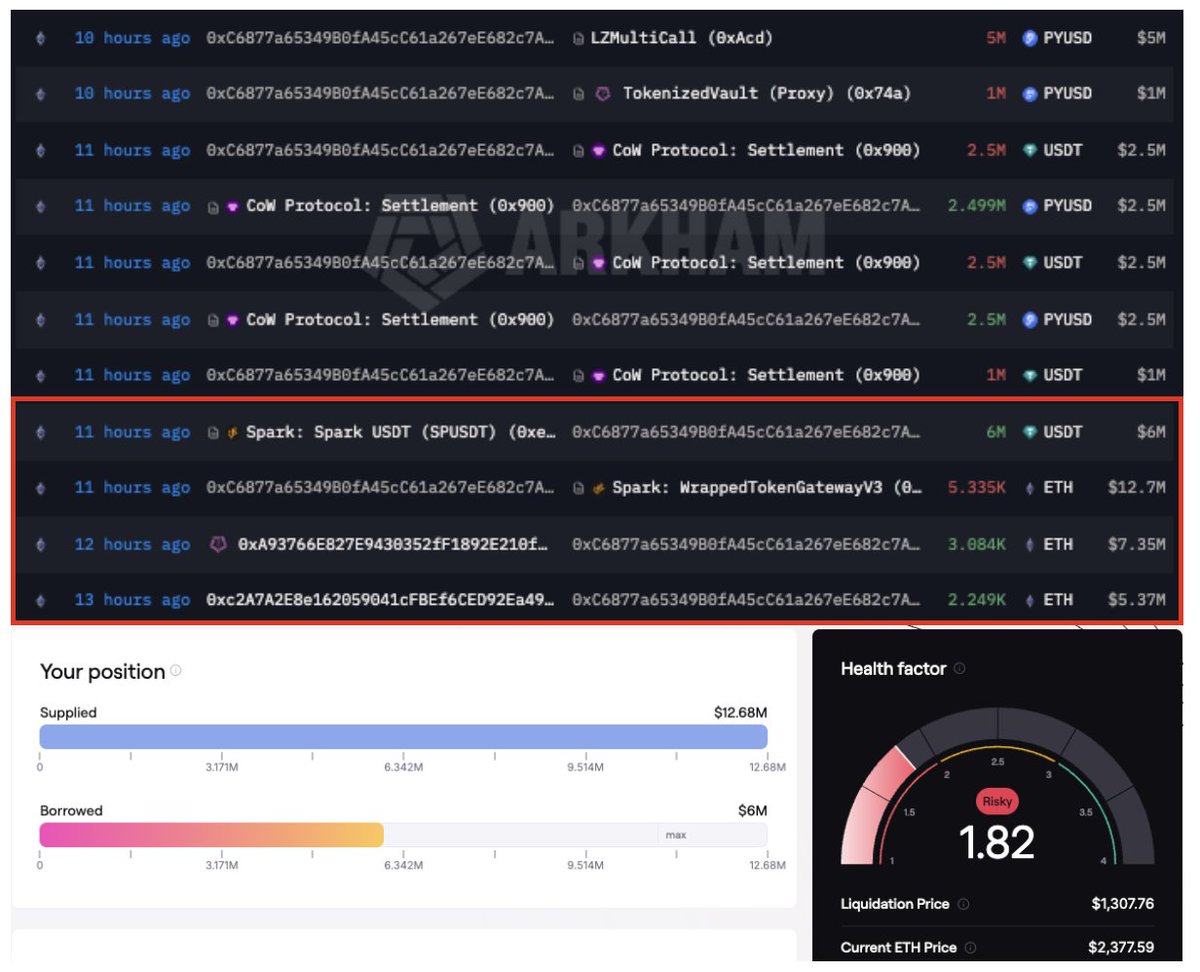1200x972 pixels.
Task: Click the info icon next to Your position
Action: pos(176,671)
